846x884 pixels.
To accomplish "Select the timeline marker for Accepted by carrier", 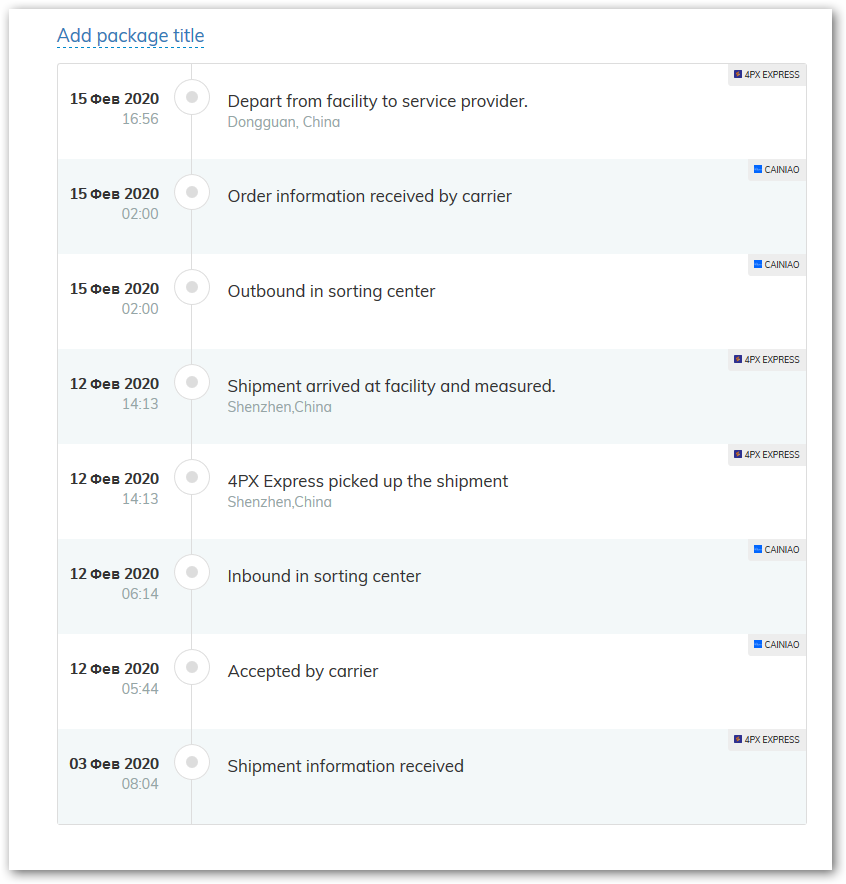I will (192, 667).
